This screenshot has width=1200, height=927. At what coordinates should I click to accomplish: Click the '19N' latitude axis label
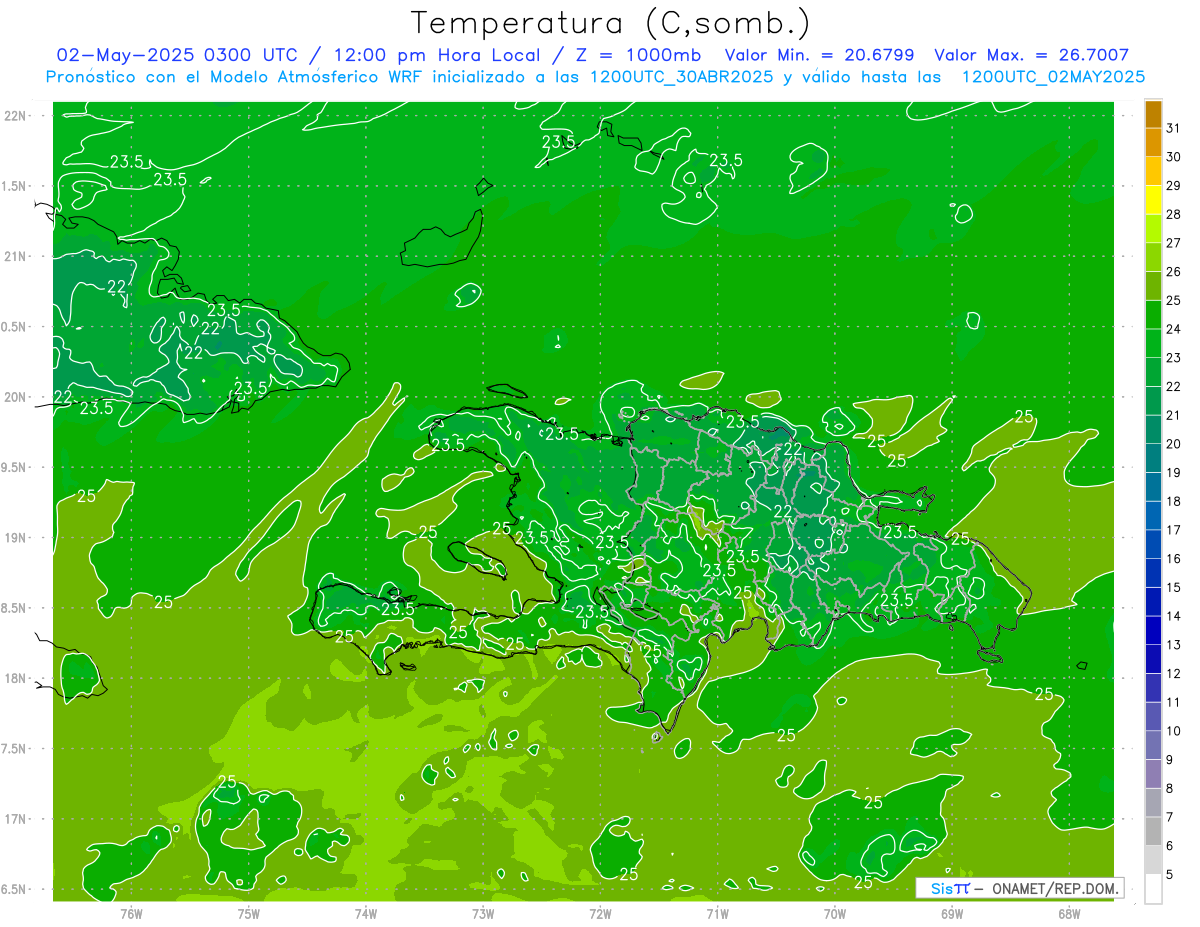pyautogui.click(x=15, y=537)
